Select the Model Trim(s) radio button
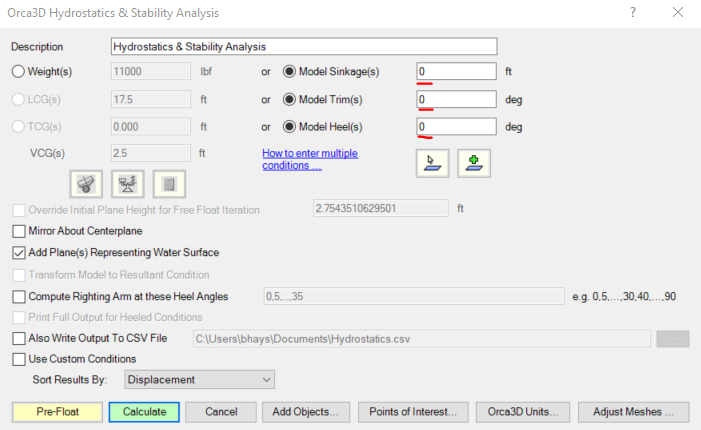This screenshot has width=701, height=430. click(x=289, y=99)
